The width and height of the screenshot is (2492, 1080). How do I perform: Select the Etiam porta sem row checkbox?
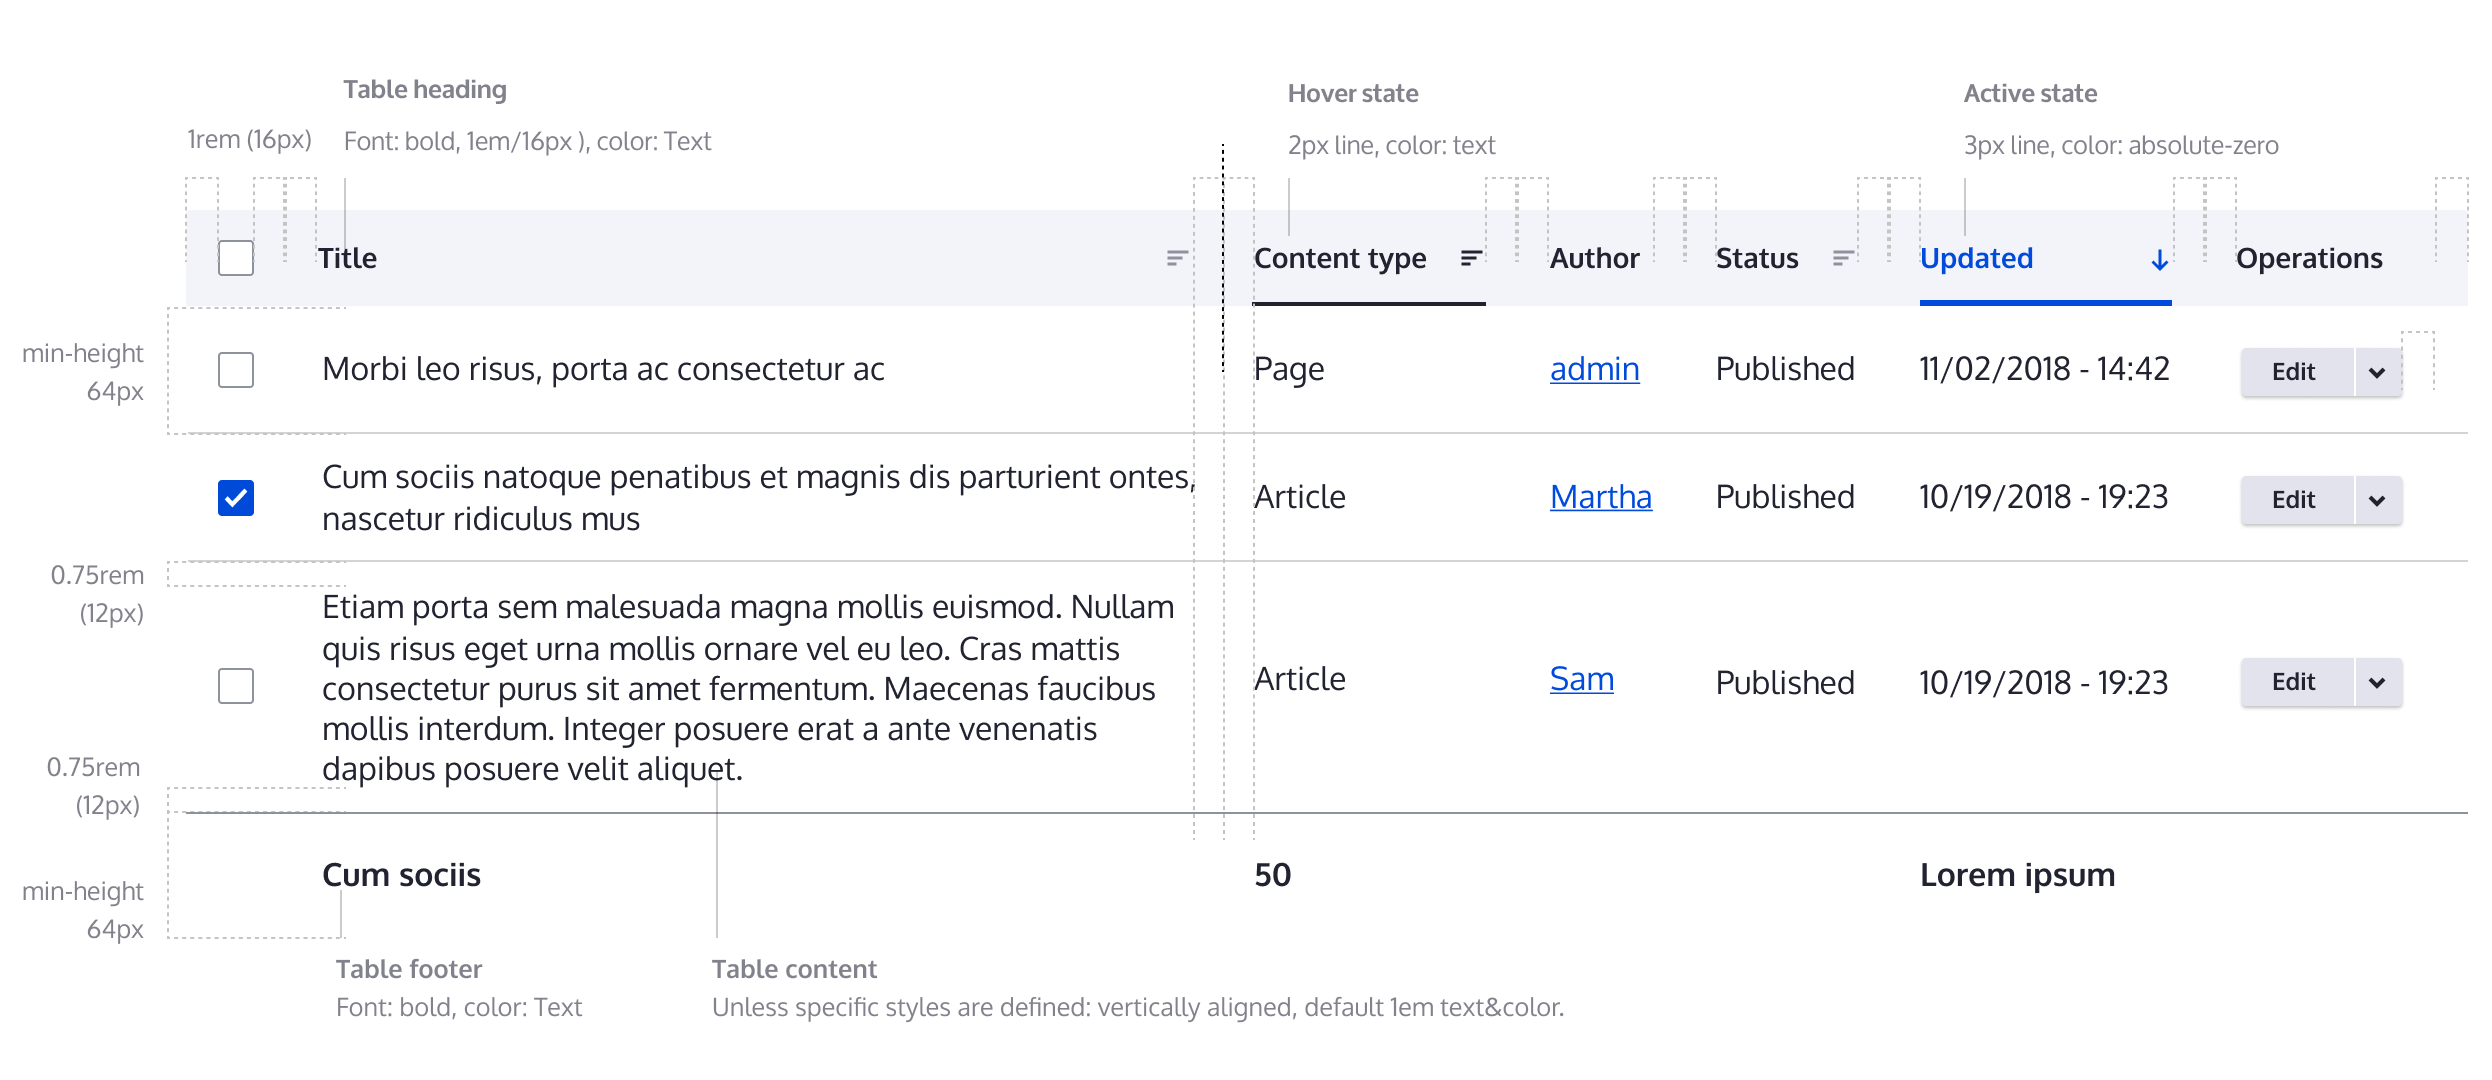coord(236,686)
